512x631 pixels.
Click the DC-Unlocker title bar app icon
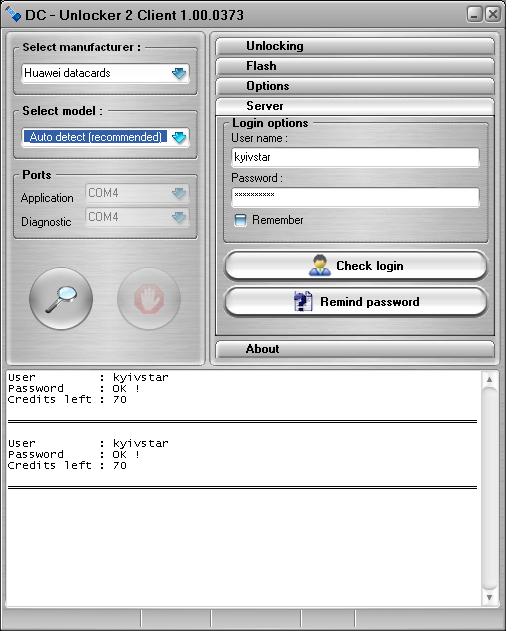coord(13,15)
